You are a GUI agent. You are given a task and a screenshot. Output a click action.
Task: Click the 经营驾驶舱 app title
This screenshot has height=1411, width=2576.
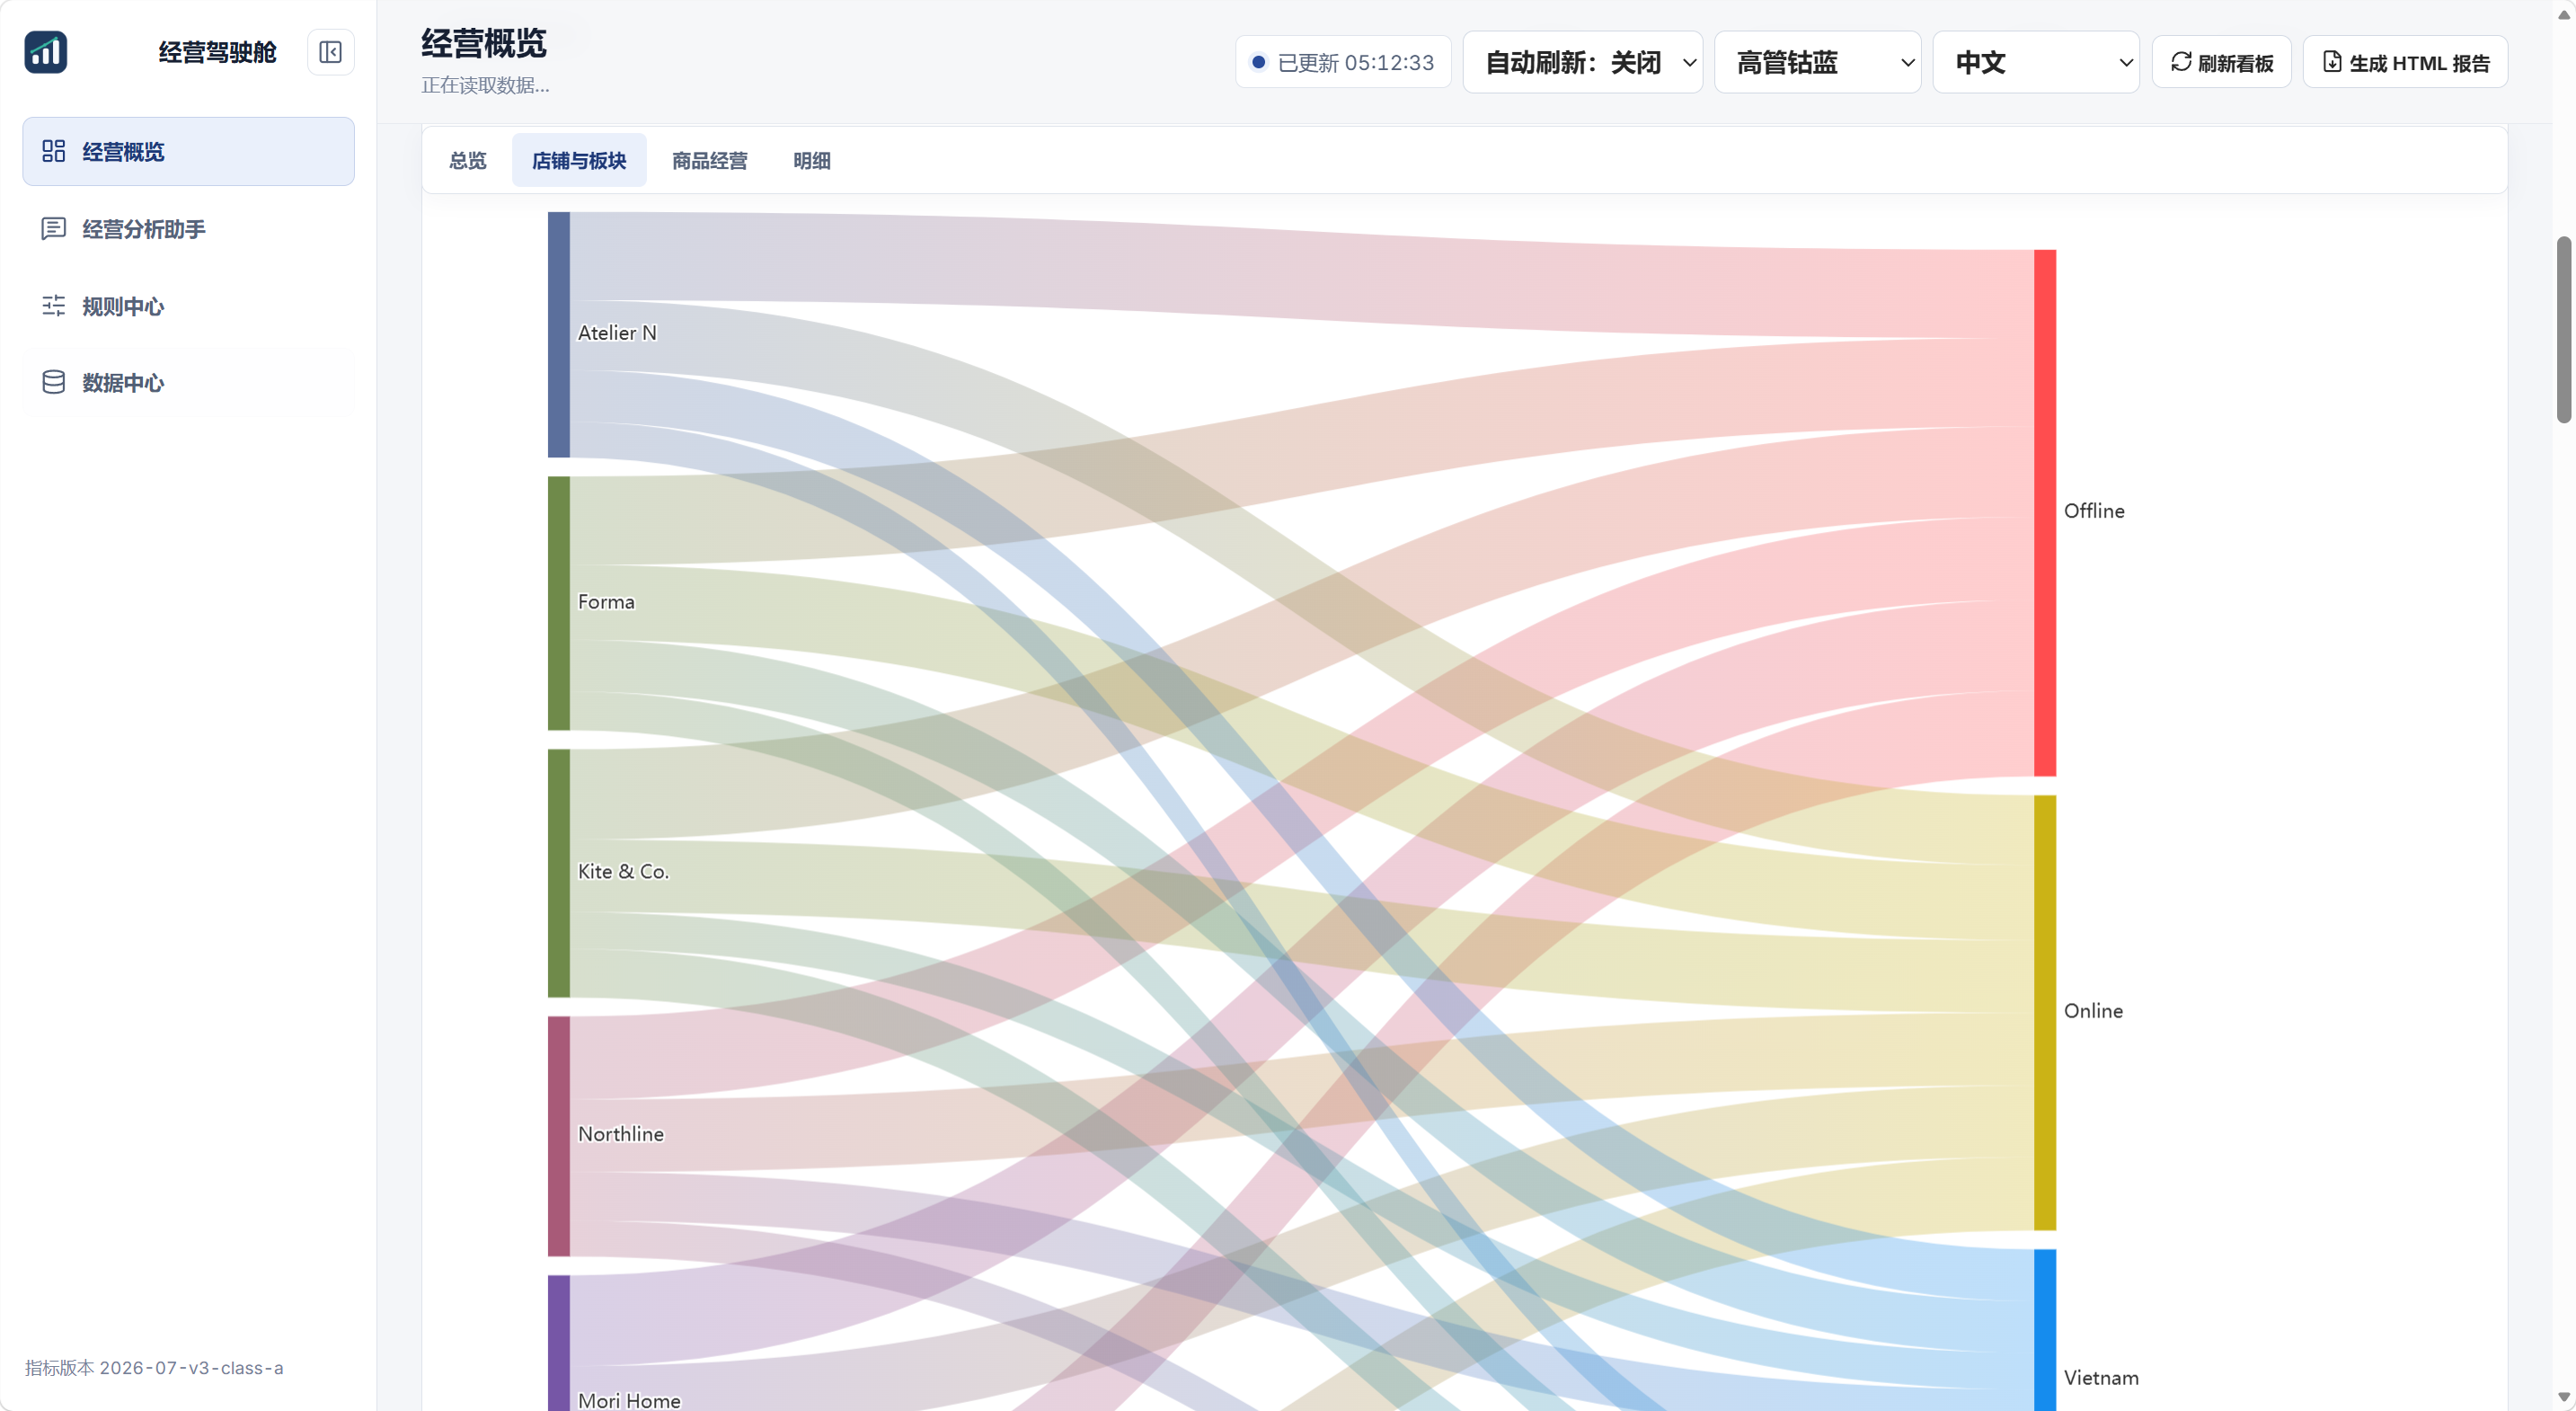tap(217, 52)
